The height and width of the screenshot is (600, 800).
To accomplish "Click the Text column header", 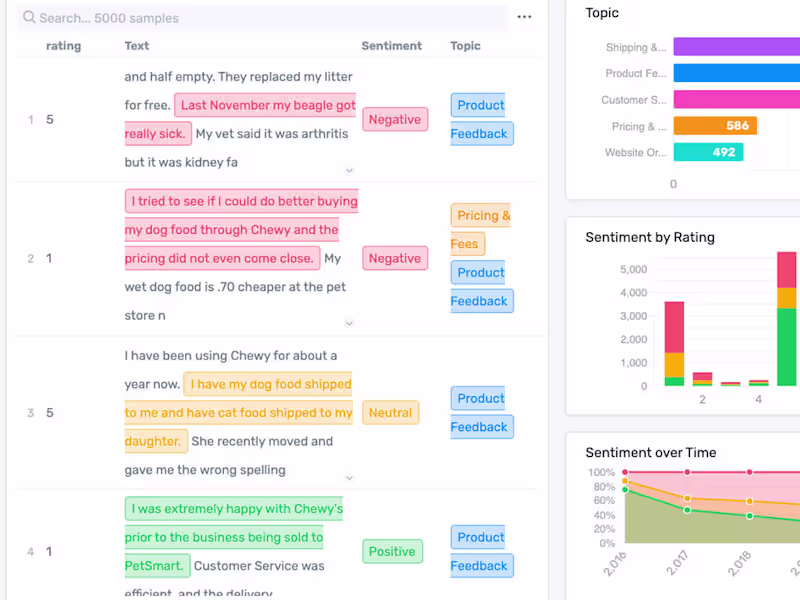I will tap(137, 46).
